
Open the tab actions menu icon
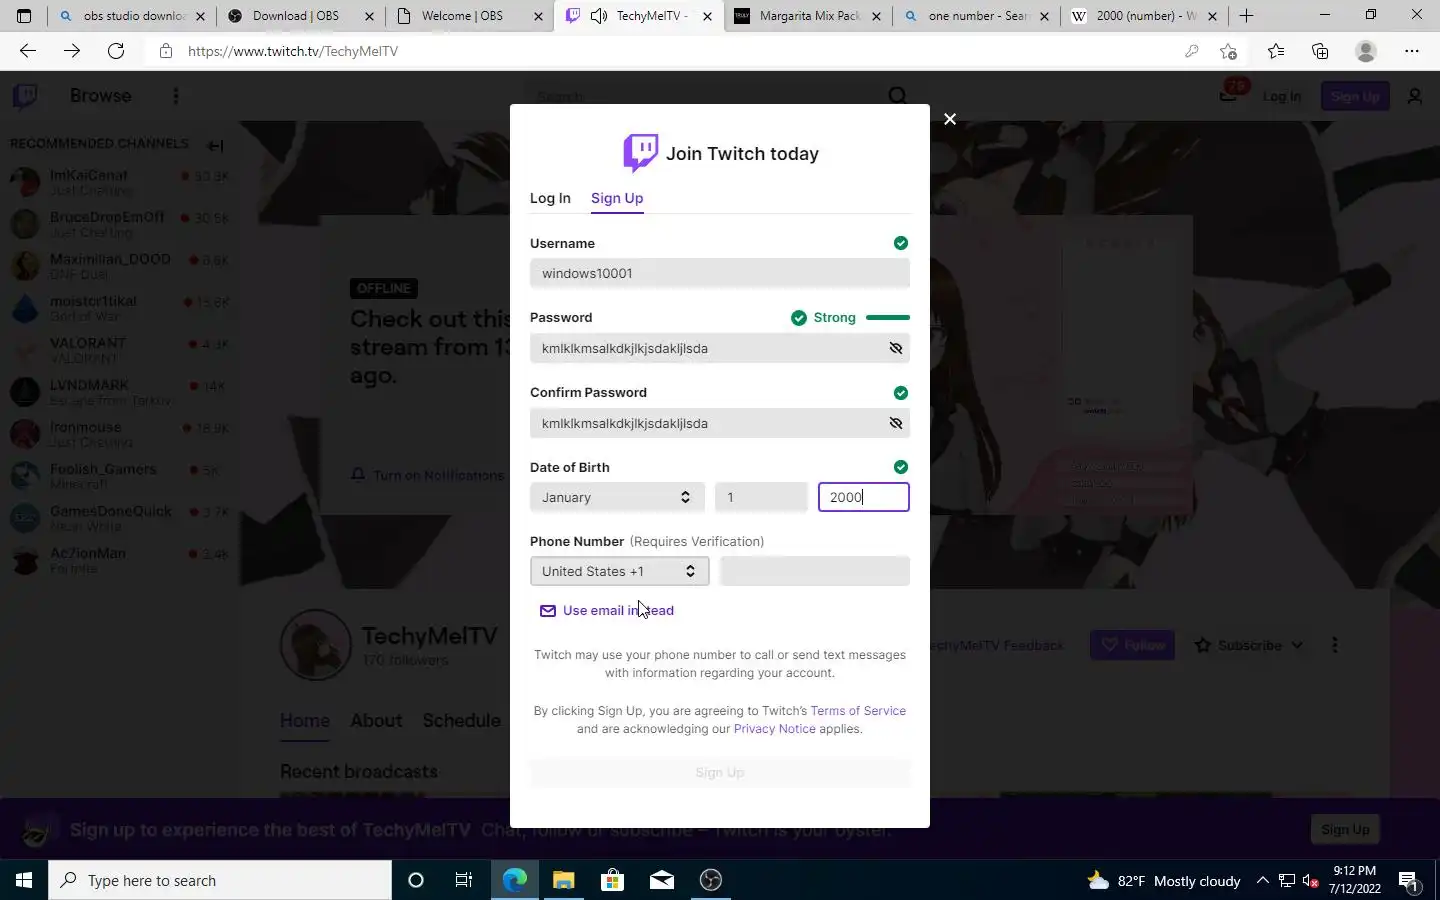coord(24,16)
